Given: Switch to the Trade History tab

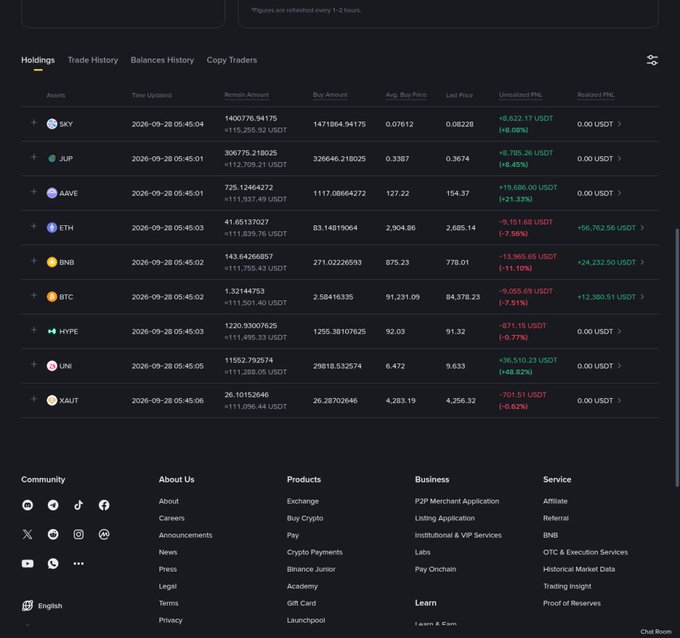Looking at the screenshot, I should pyautogui.click(x=93, y=60).
